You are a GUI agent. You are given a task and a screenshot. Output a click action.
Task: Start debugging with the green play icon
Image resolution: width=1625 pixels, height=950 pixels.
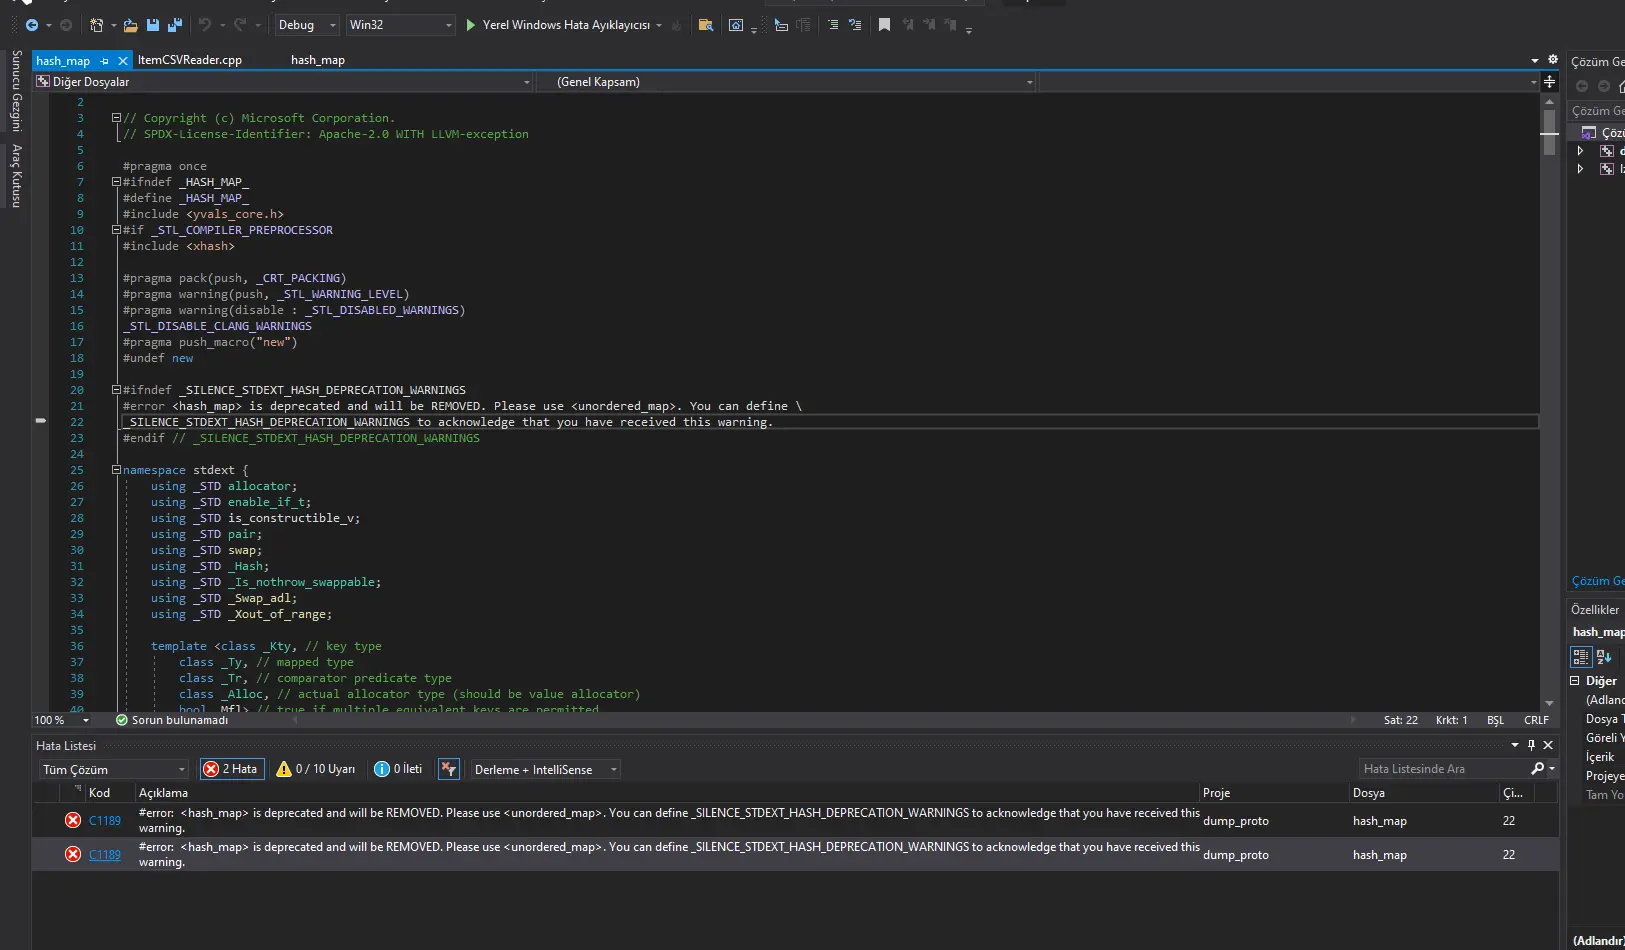point(471,25)
